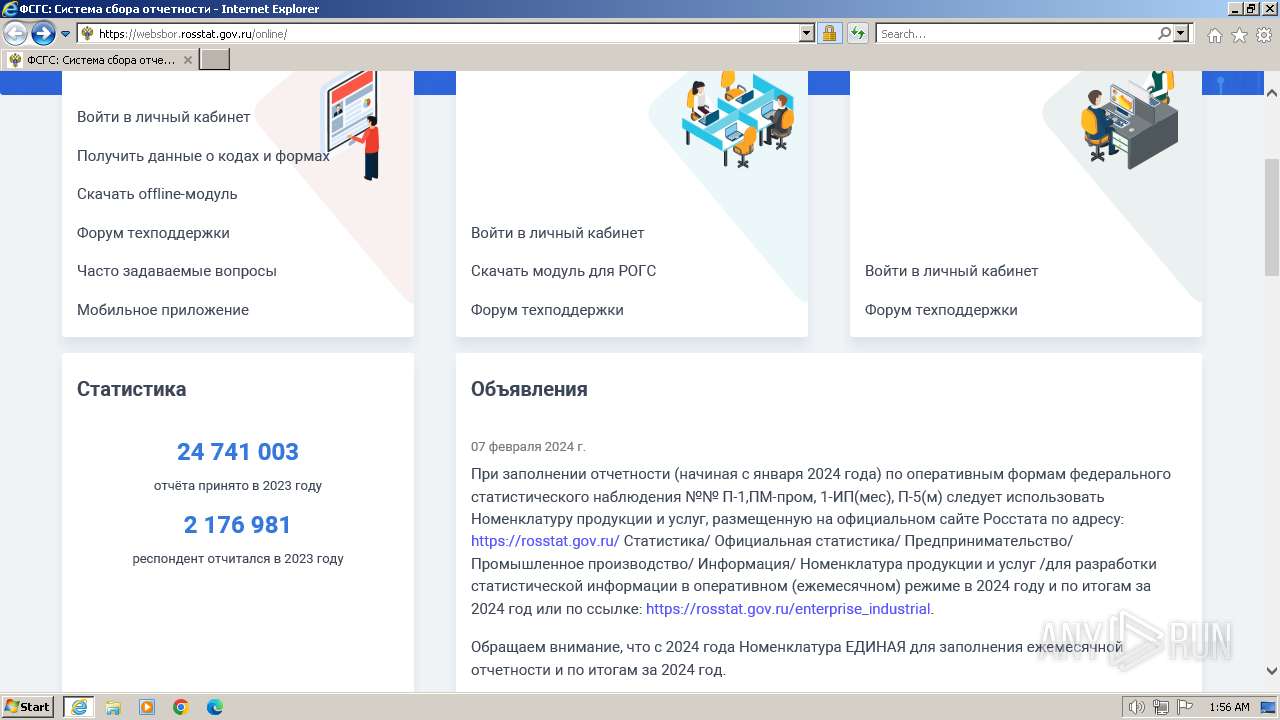Open Войти в личный кабинет in first card
This screenshot has height=720, width=1280.
point(164,117)
